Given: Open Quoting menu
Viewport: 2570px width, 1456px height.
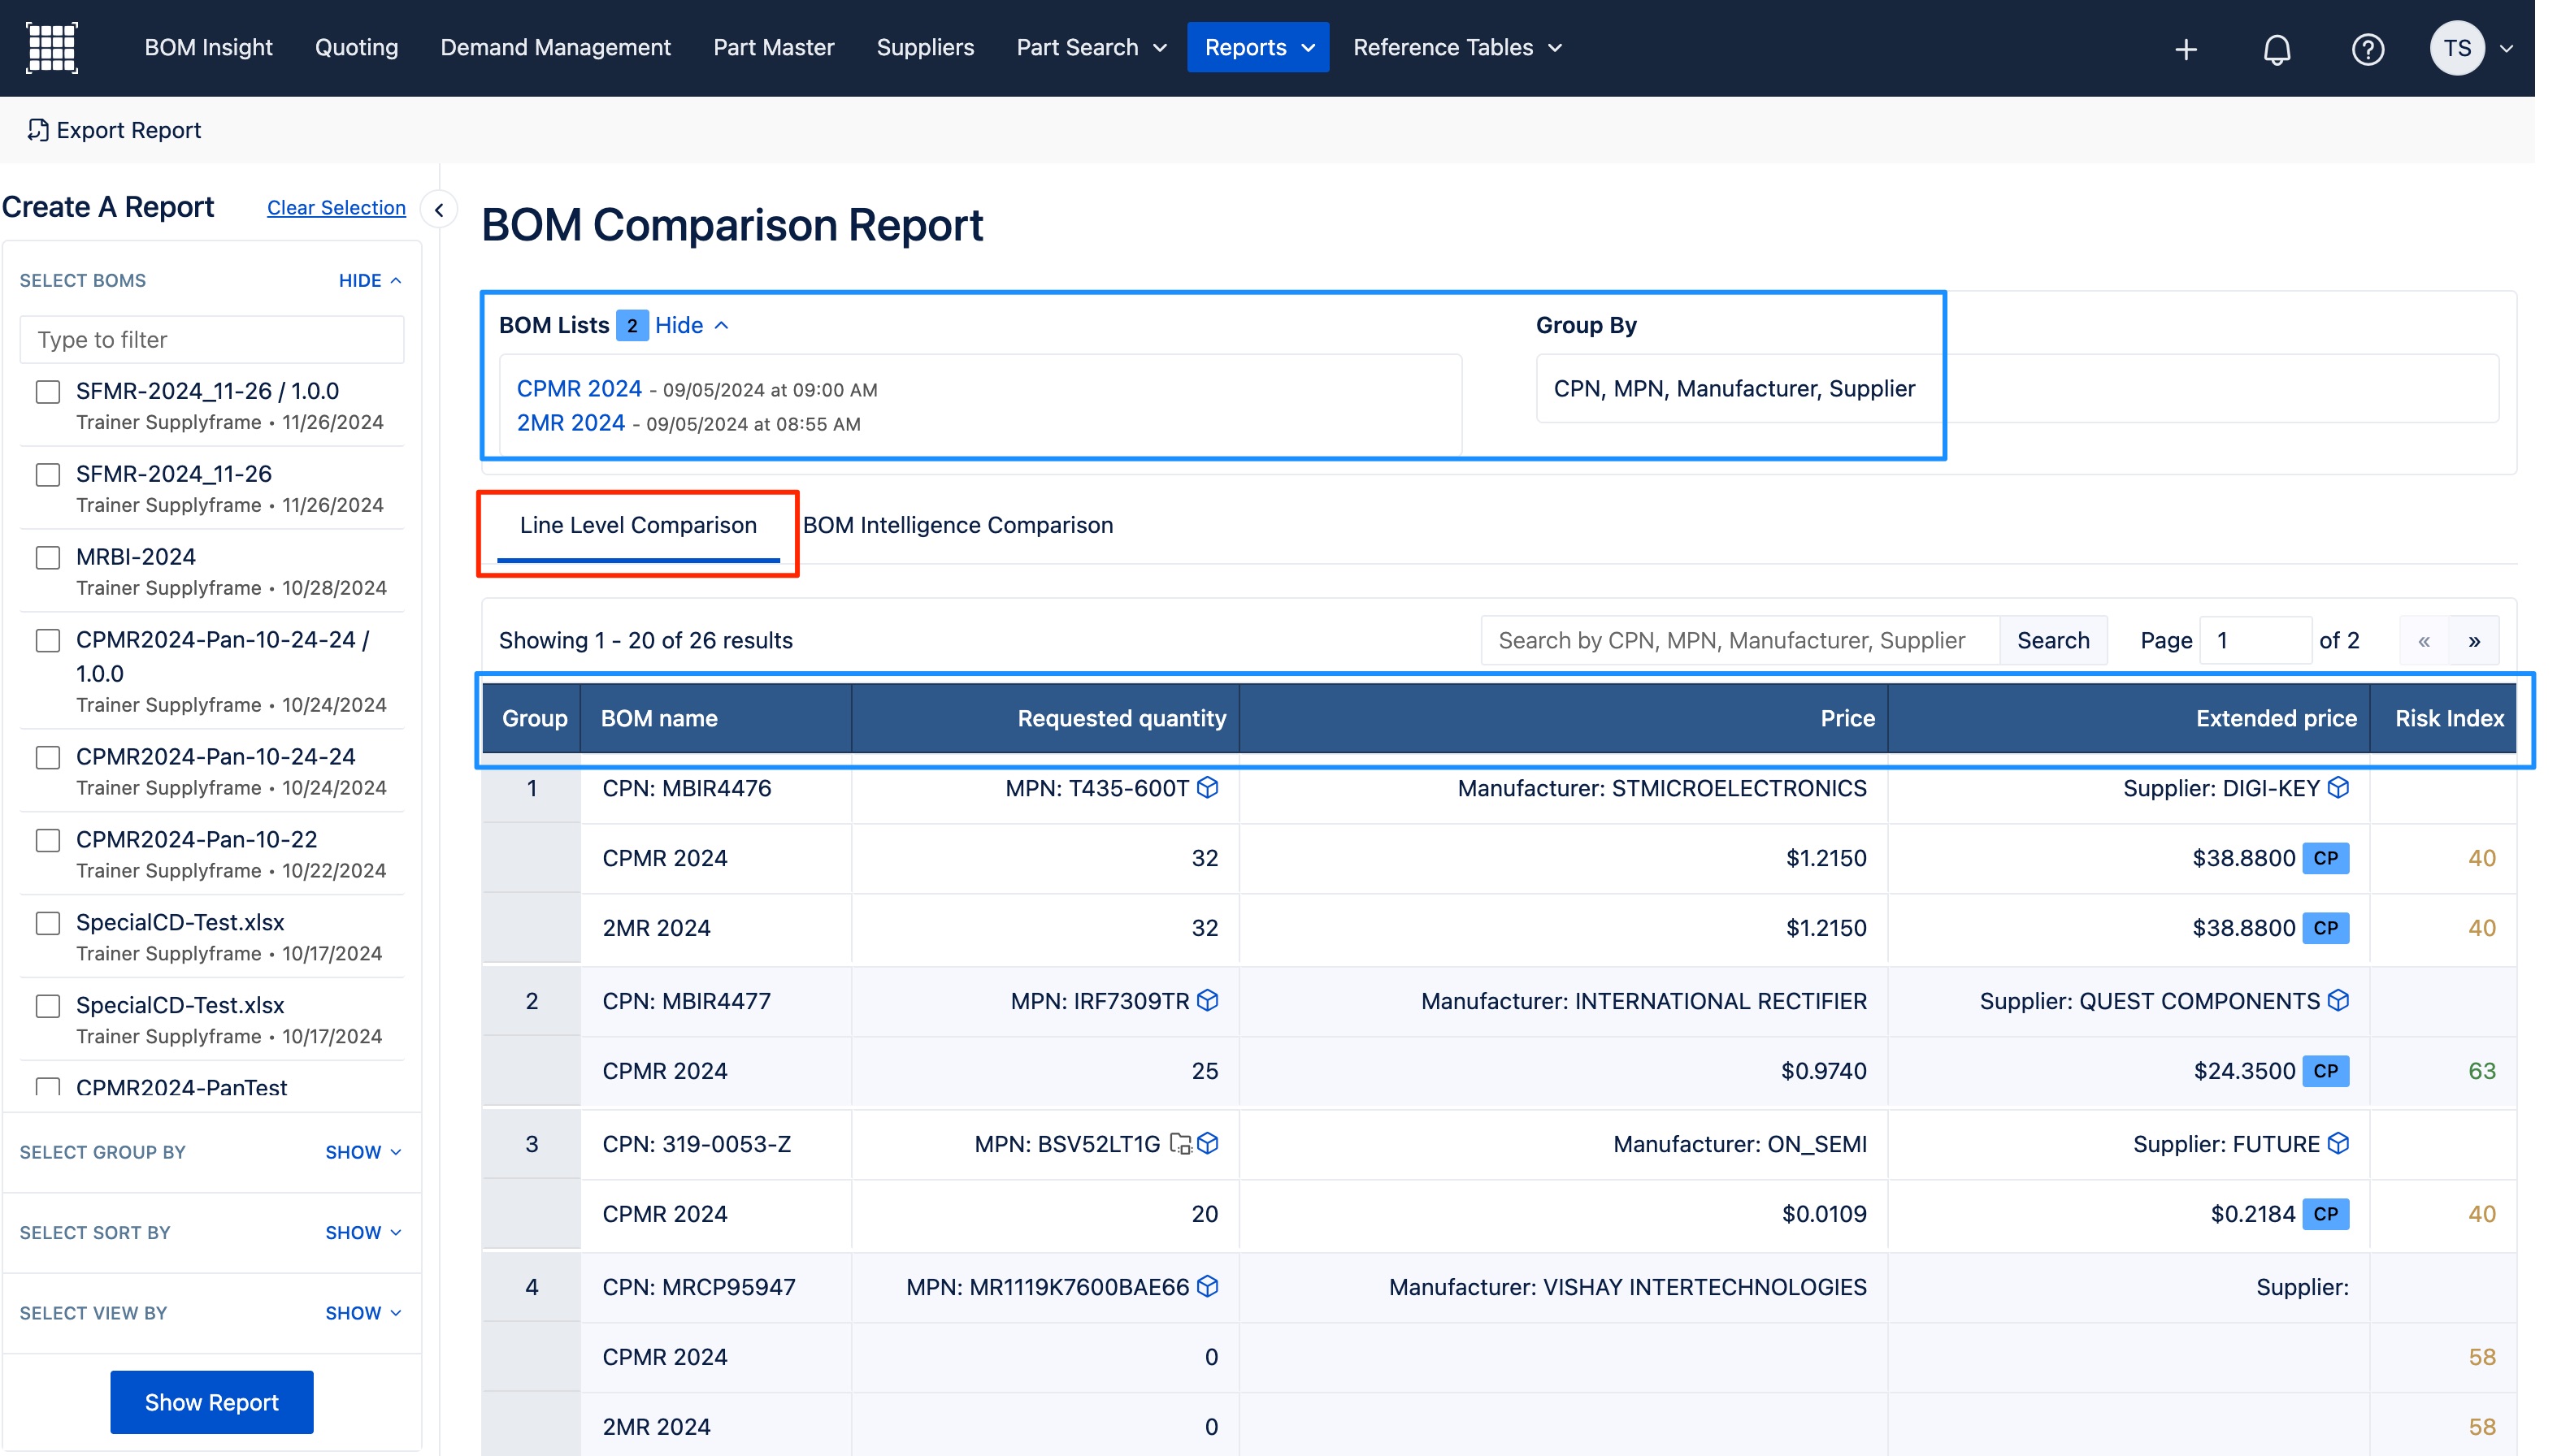Looking at the screenshot, I should click(x=356, y=47).
